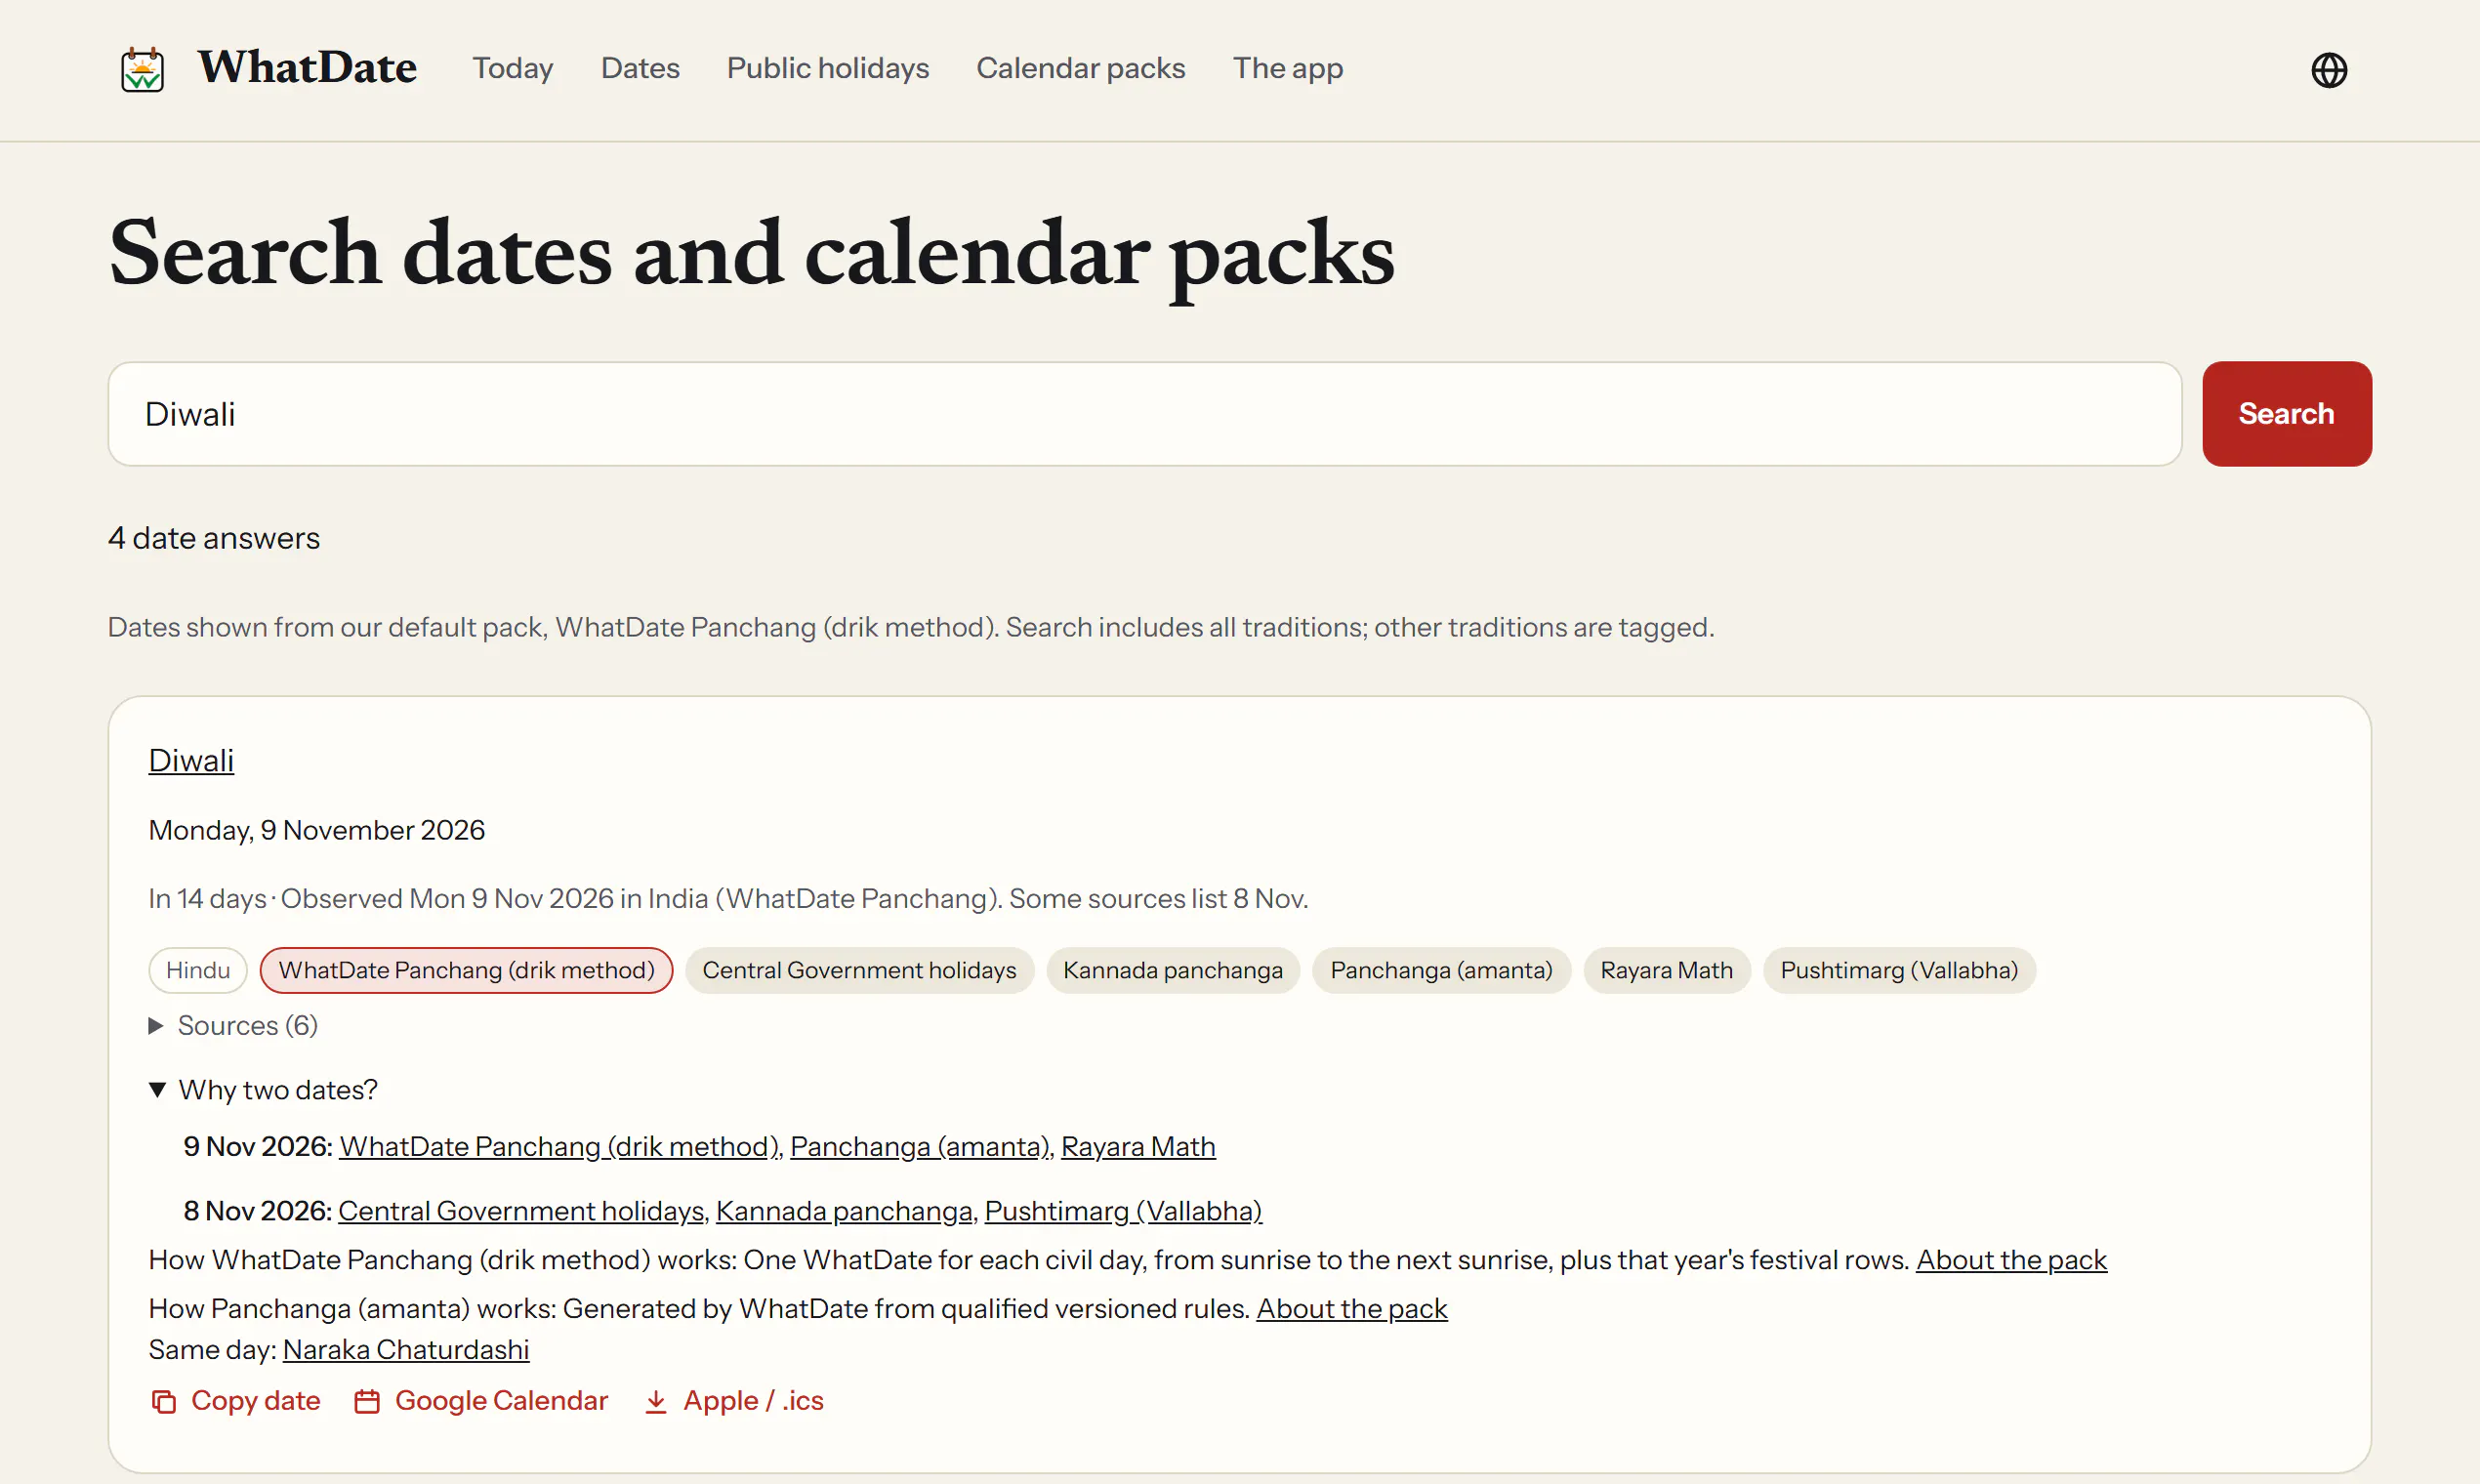Click the Apple / .ics text label
The height and width of the screenshot is (1484, 2480).
click(x=753, y=1401)
